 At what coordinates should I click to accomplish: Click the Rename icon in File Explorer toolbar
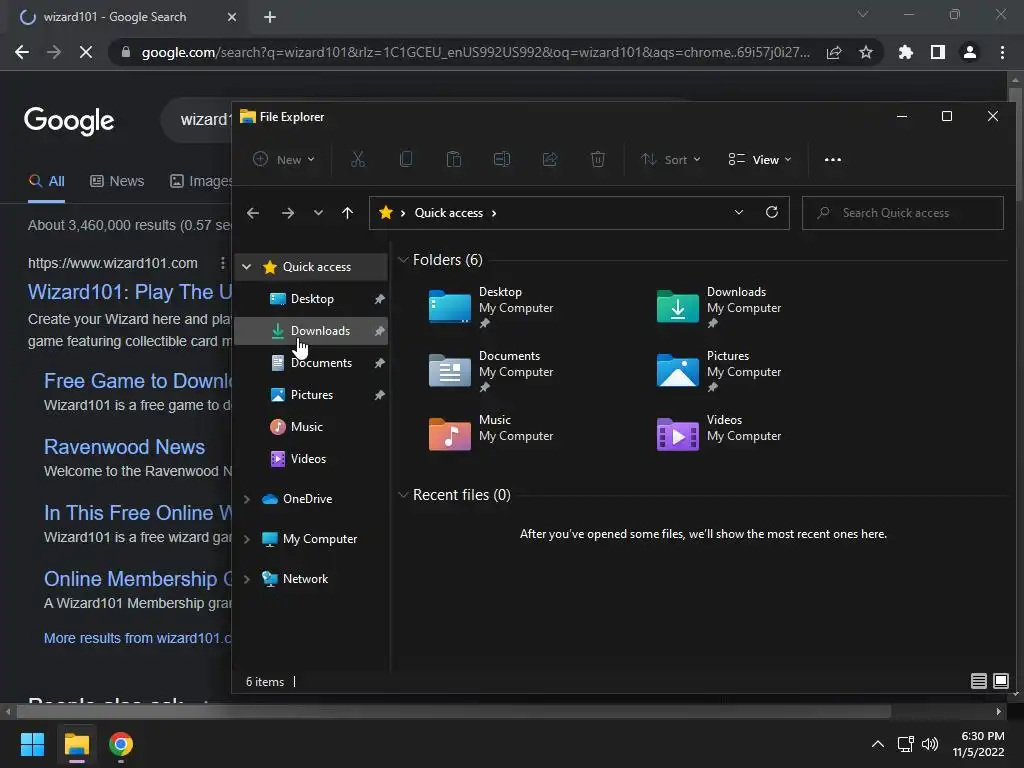502,159
